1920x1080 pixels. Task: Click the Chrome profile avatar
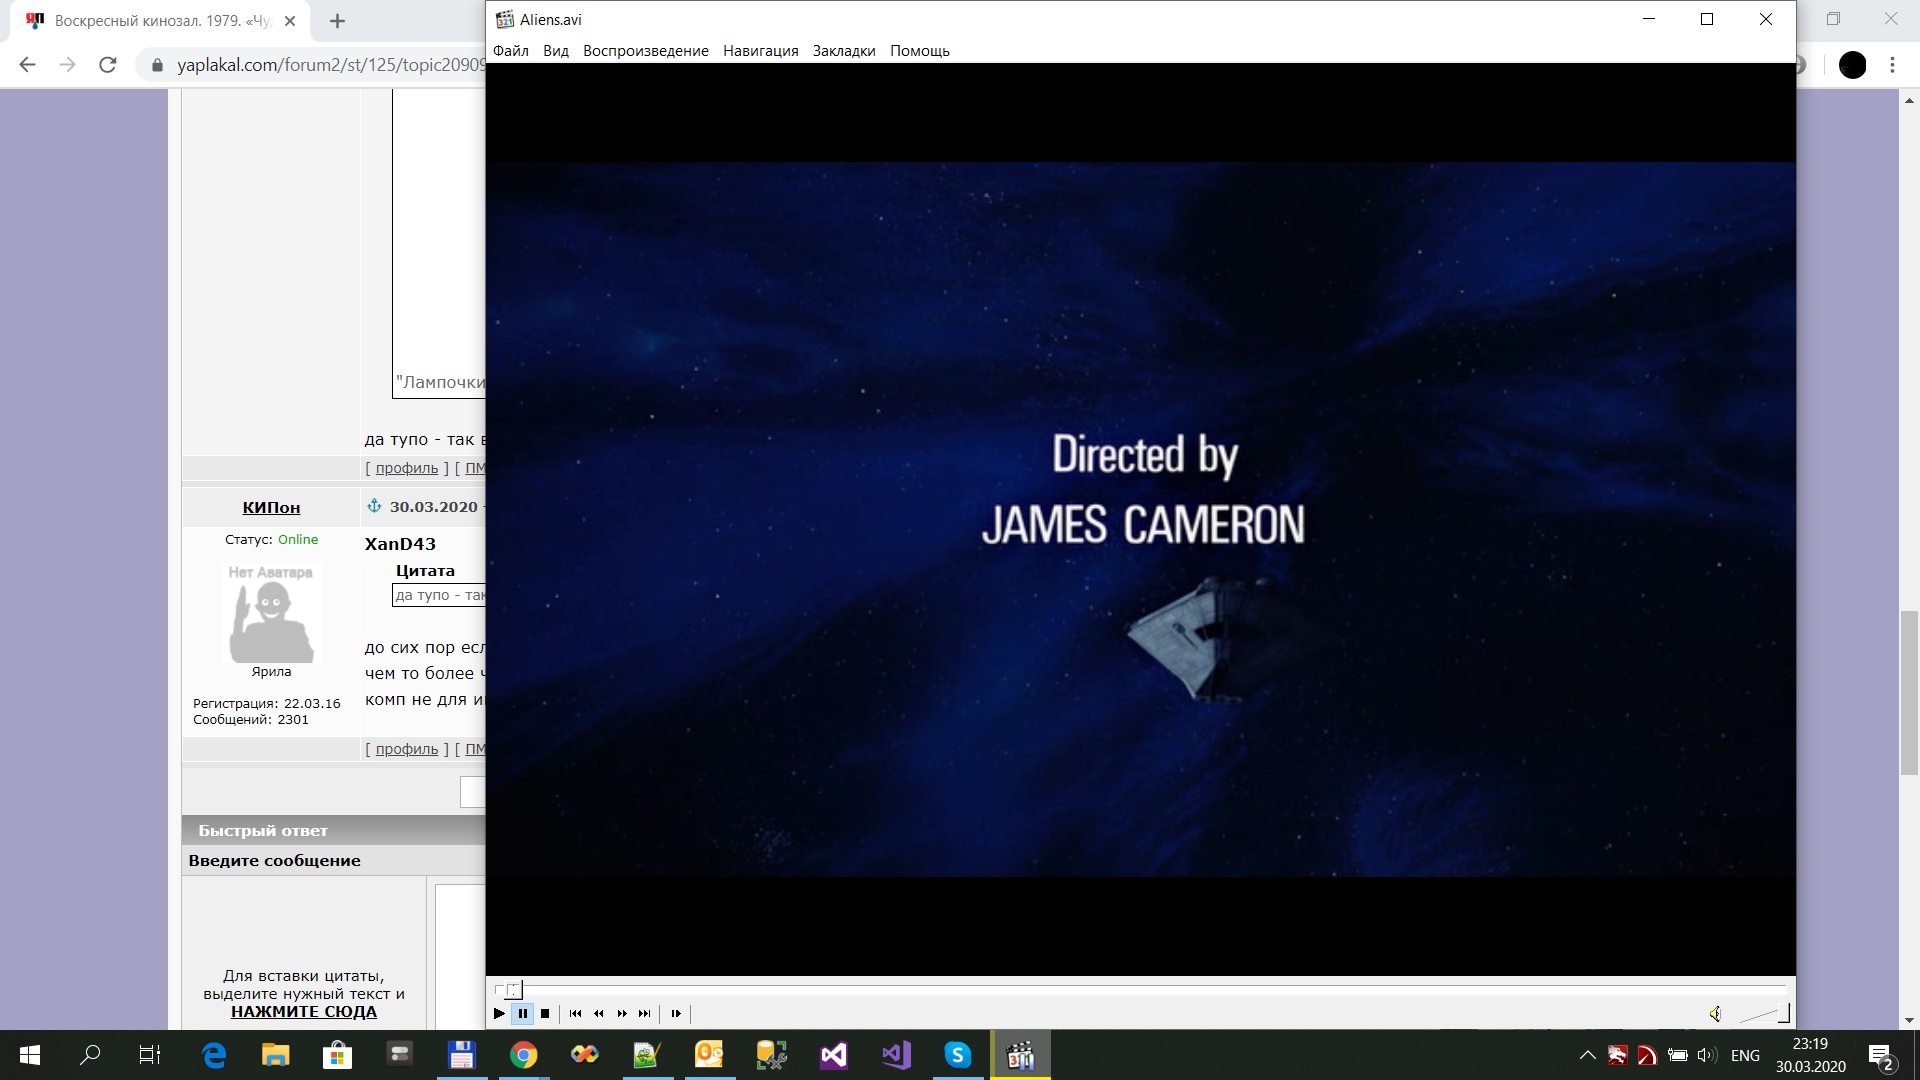tap(1853, 65)
